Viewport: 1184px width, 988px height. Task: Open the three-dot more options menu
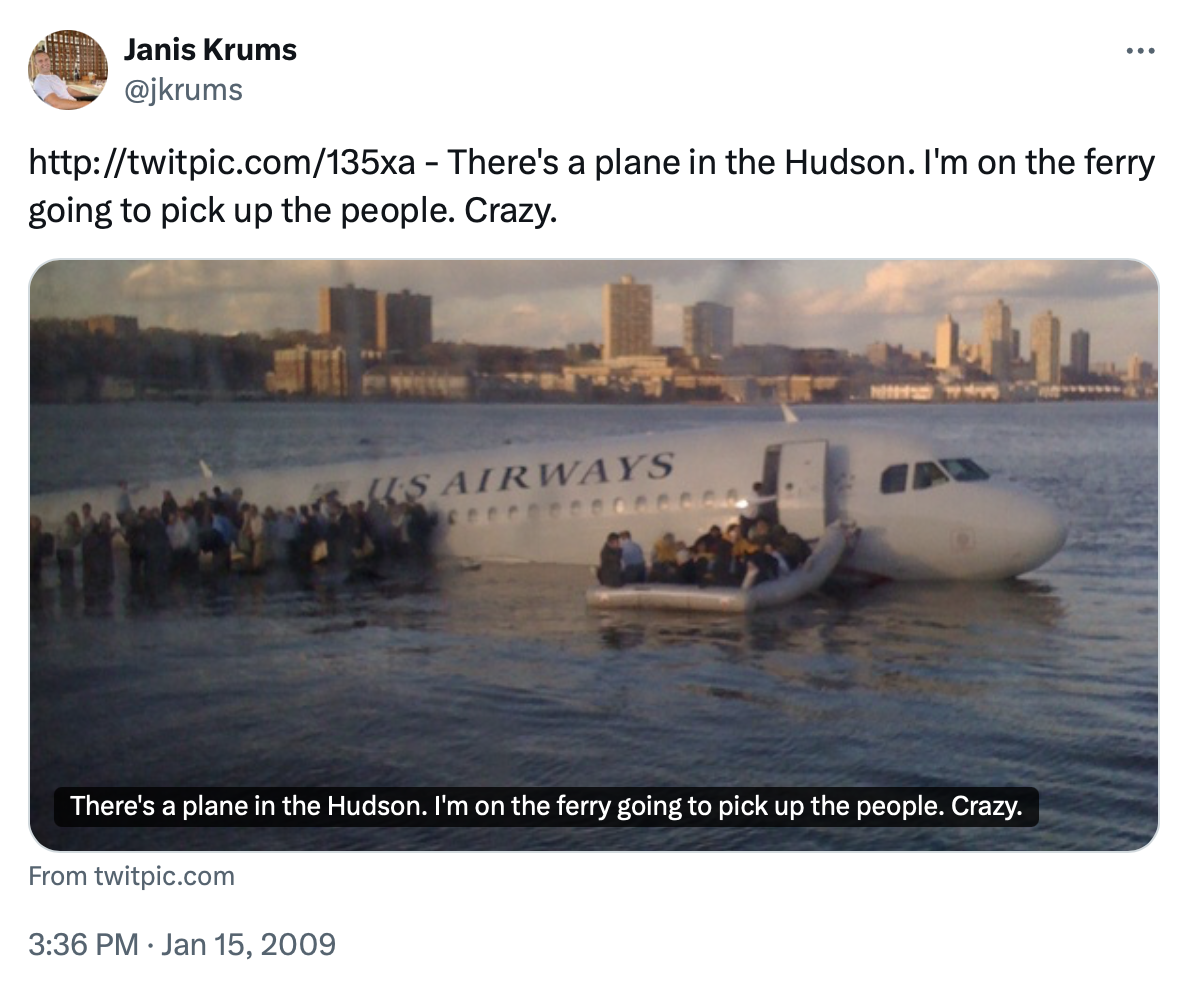click(1139, 50)
